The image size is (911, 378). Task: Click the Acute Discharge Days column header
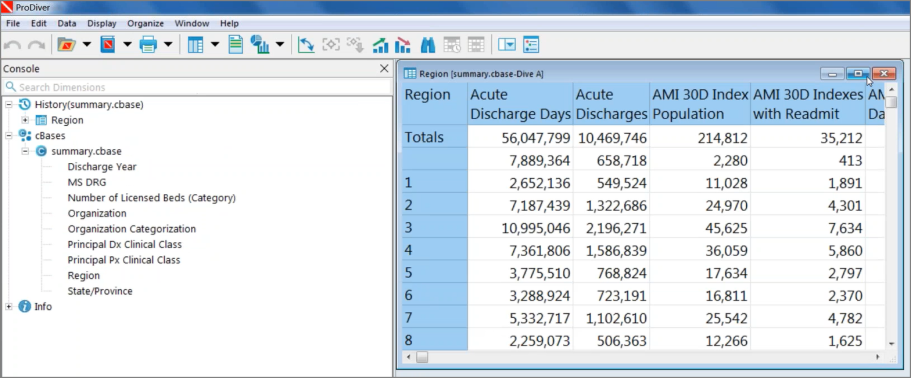click(521, 104)
